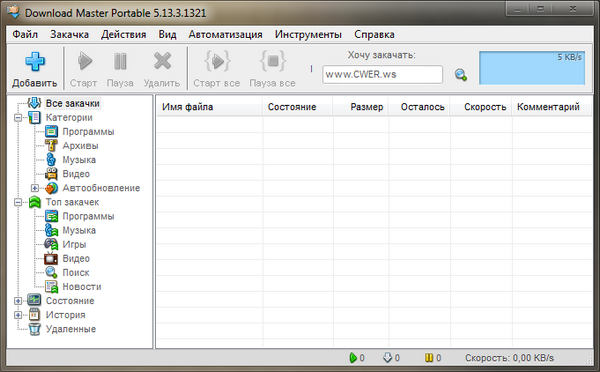Image resolution: width=600 pixels, height=372 pixels.
Task: Select Музыка under Категории
Action: [x=79, y=160]
